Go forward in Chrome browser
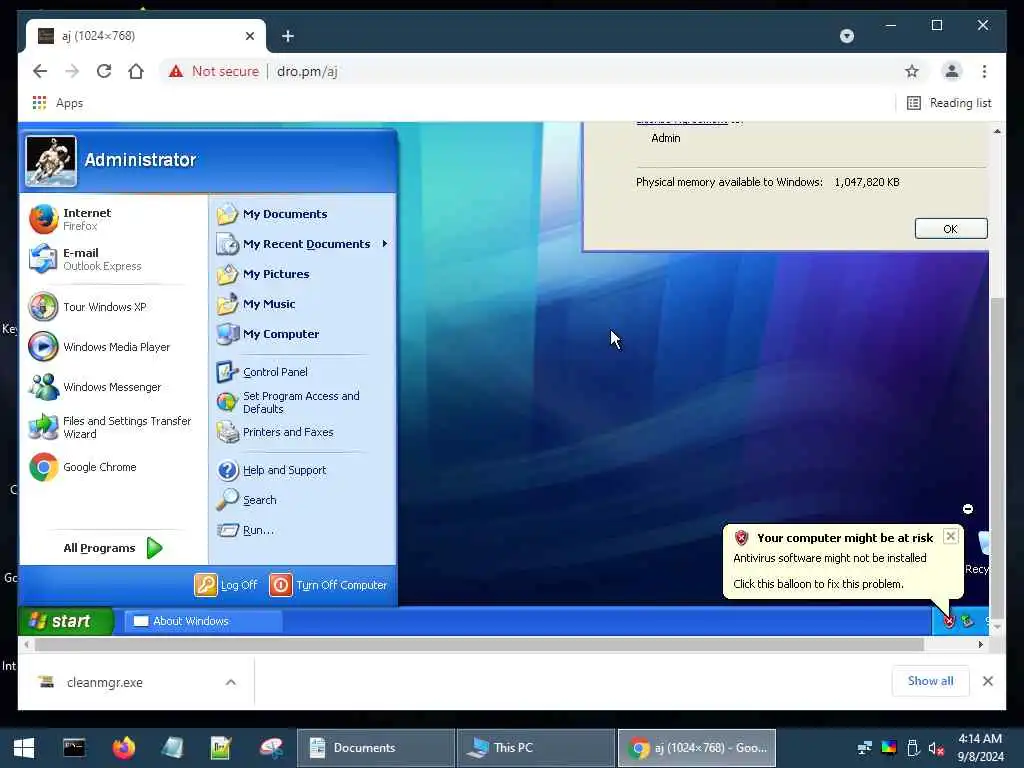This screenshot has width=1024, height=768. (72, 71)
